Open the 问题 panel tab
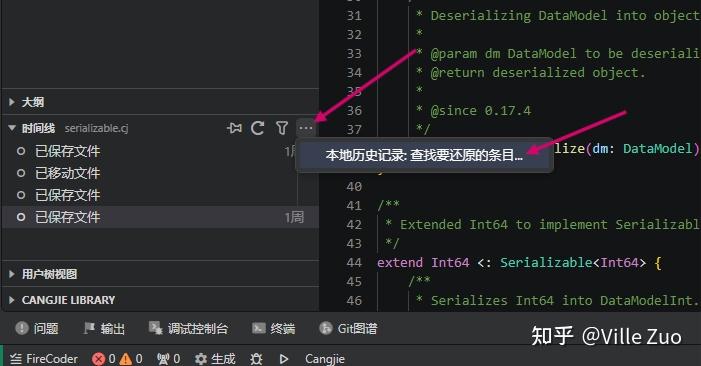Image resolution: width=701 pixels, height=366 pixels. pyautogui.click(x=37, y=328)
